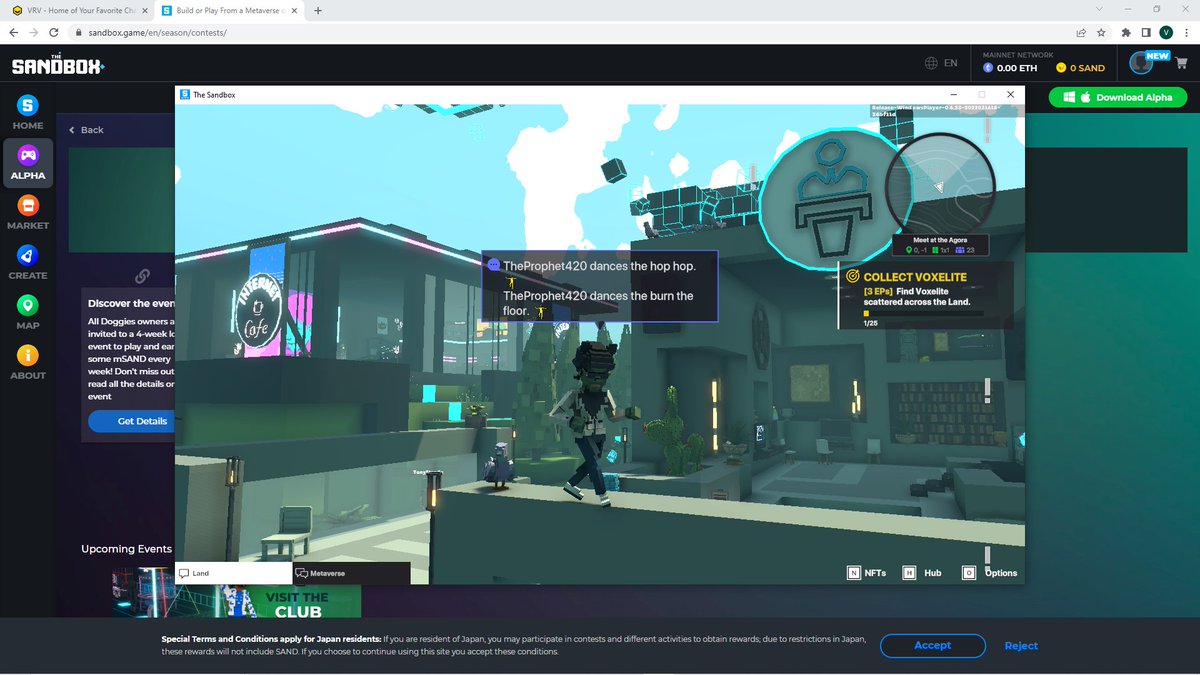Click the Voxelite quest progress bar
1200x675 pixels.
[923, 313]
